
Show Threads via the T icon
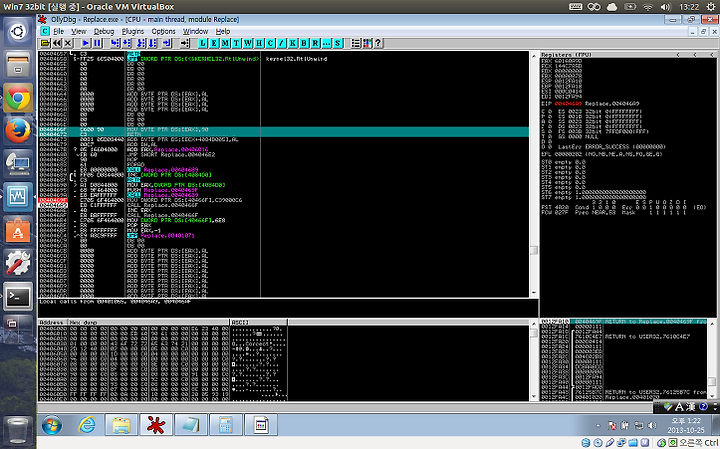click(x=236, y=43)
